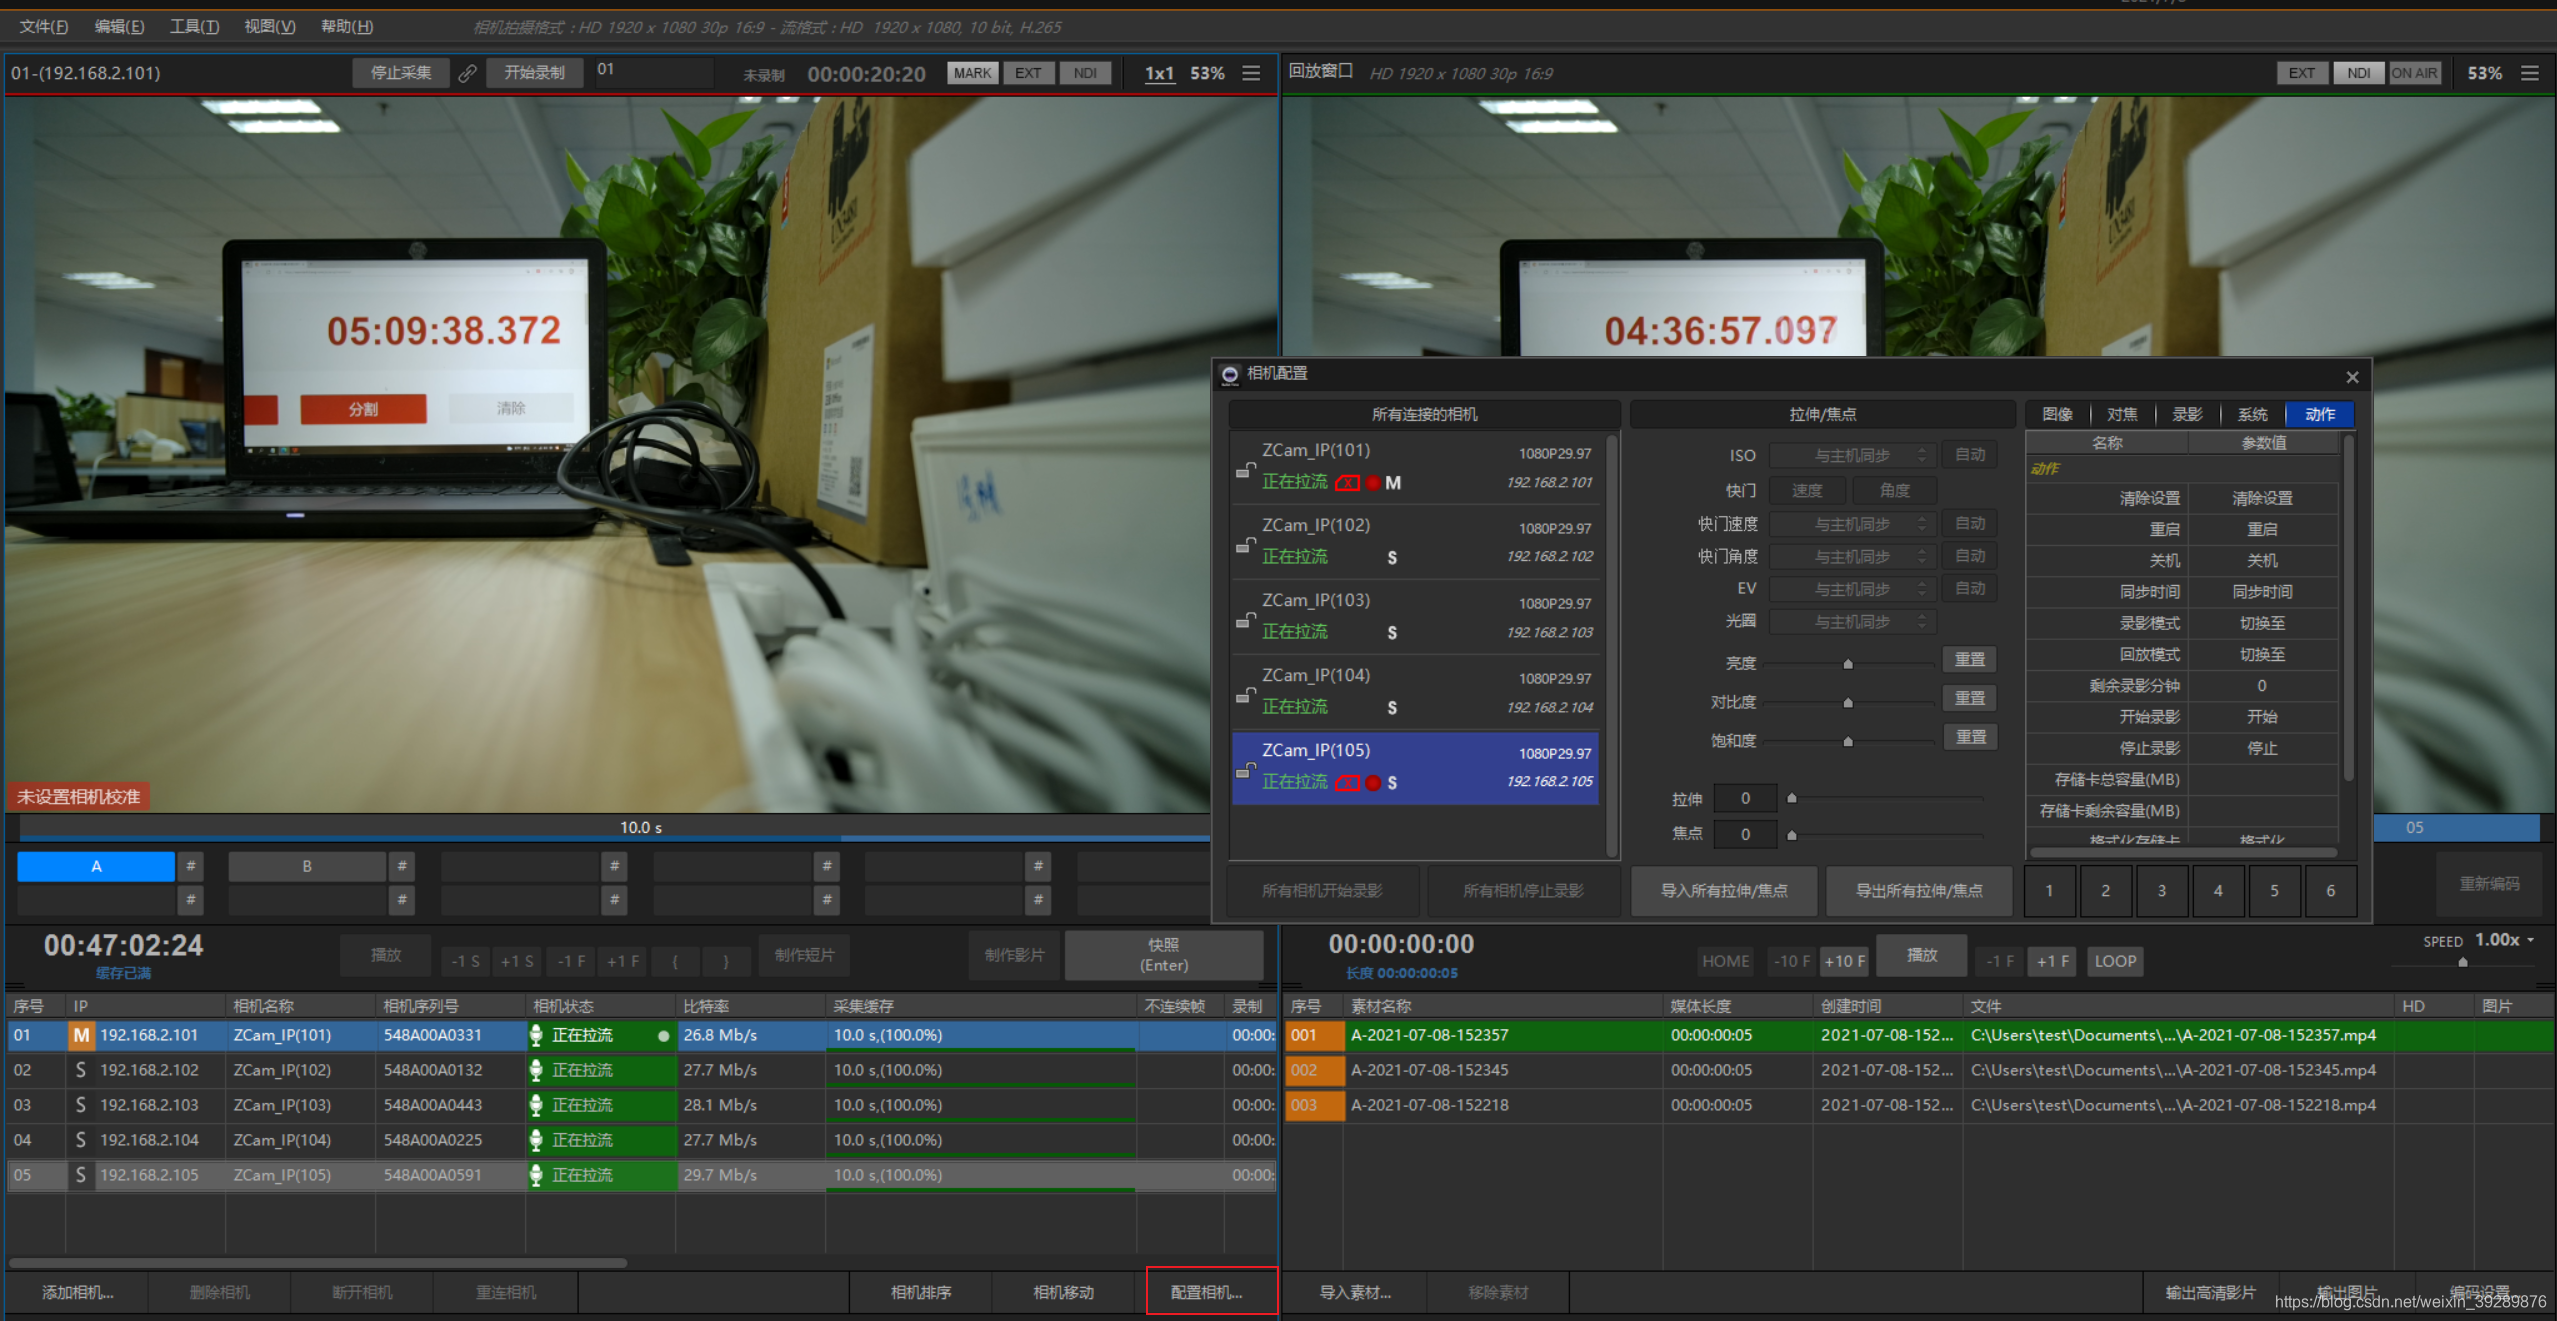Switch to the 图像 tab
Screen dimensions: 2557x1321
tap(2057, 414)
